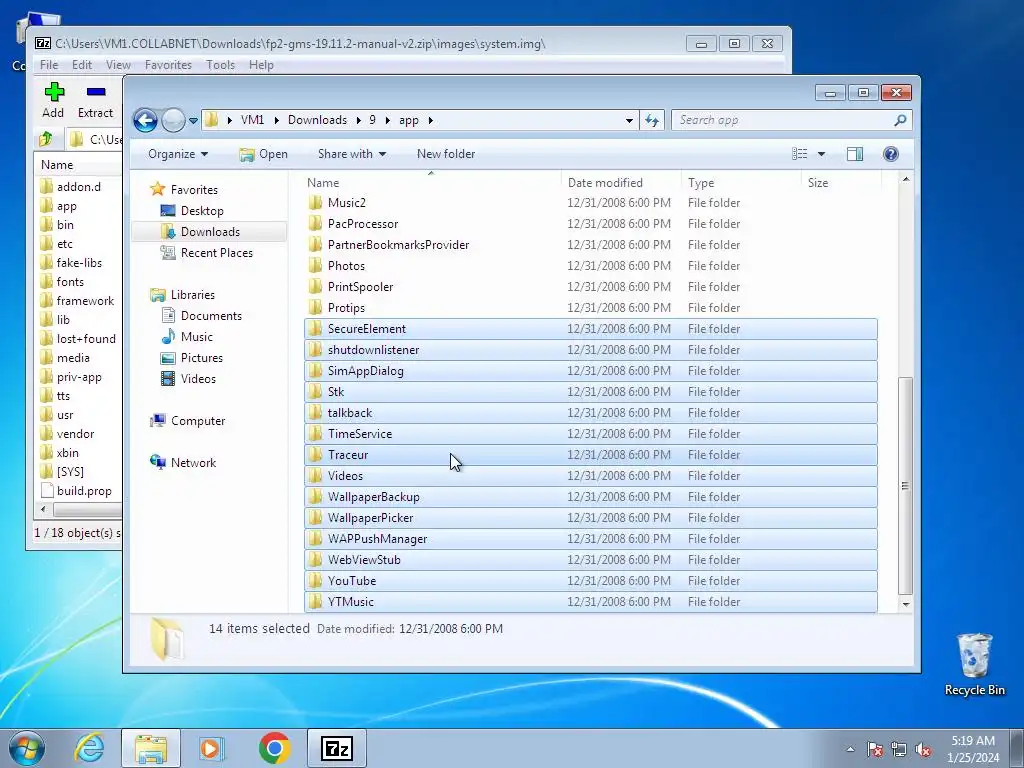Click the network tray icon
Image resolution: width=1024 pixels, height=768 pixels.
(x=899, y=750)
